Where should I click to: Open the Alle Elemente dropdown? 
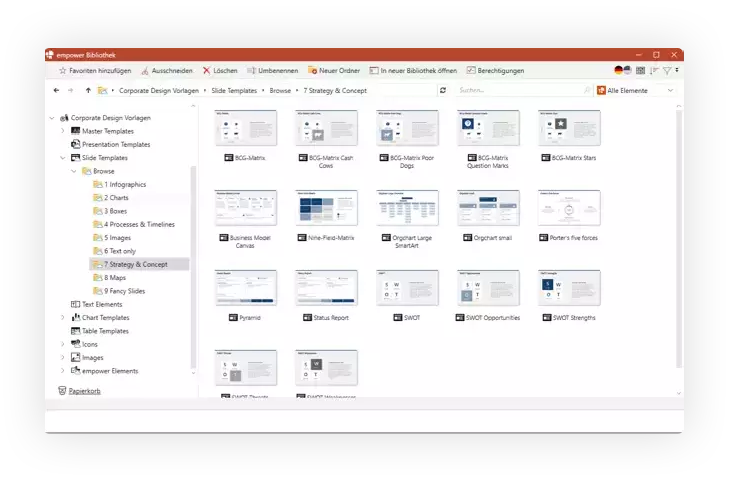pyautogui.click(x=669, y=91)
